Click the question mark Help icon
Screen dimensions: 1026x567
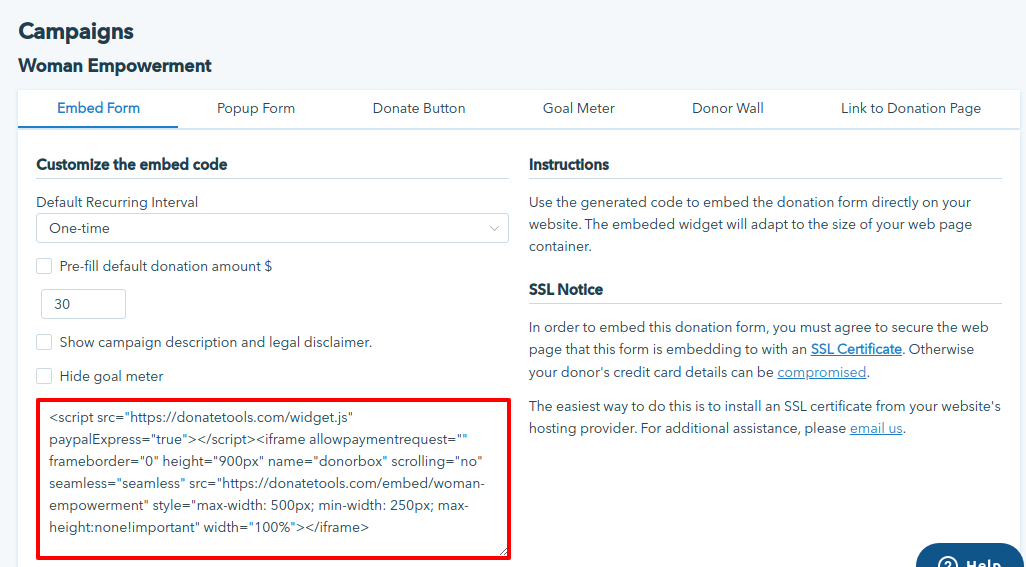click(945, 562)
